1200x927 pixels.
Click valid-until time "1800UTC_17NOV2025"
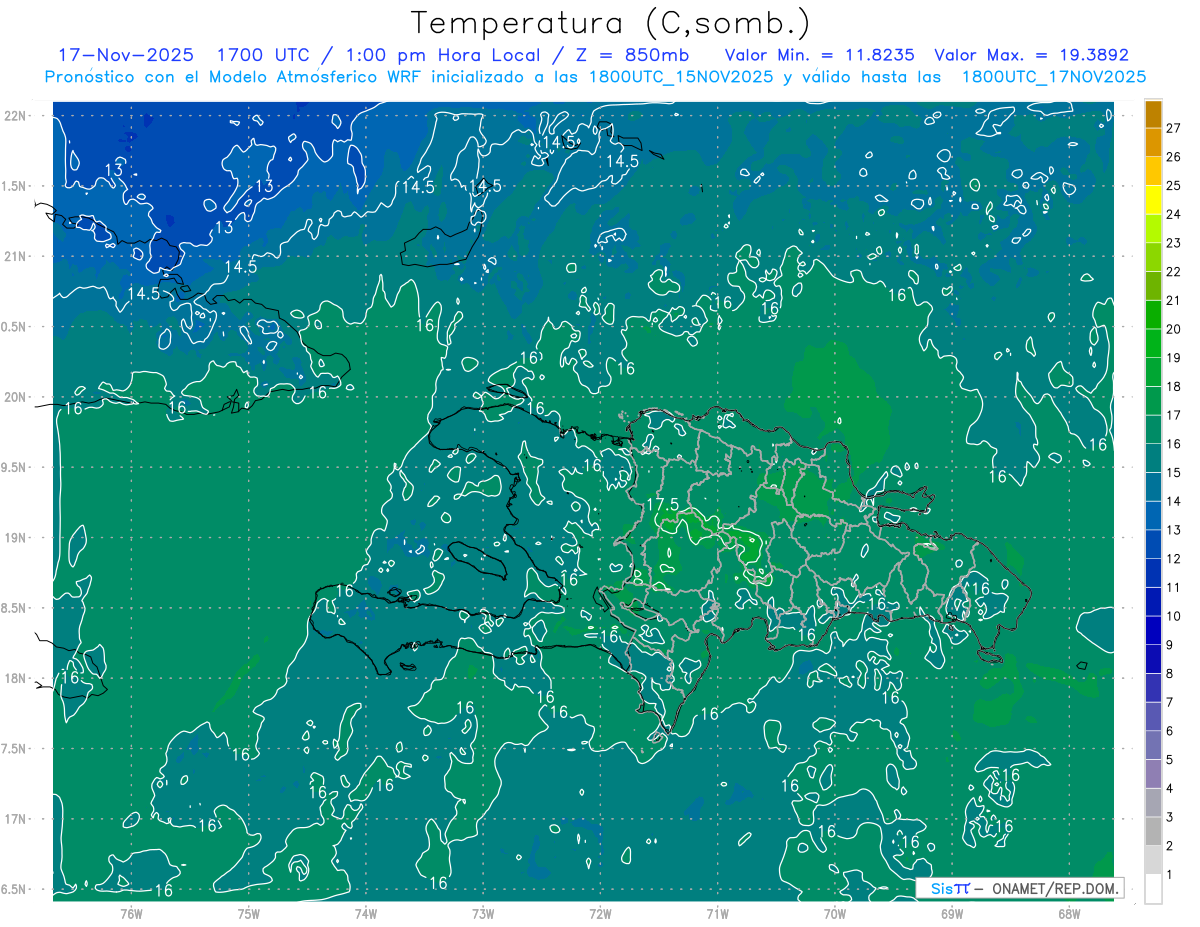1054,77
